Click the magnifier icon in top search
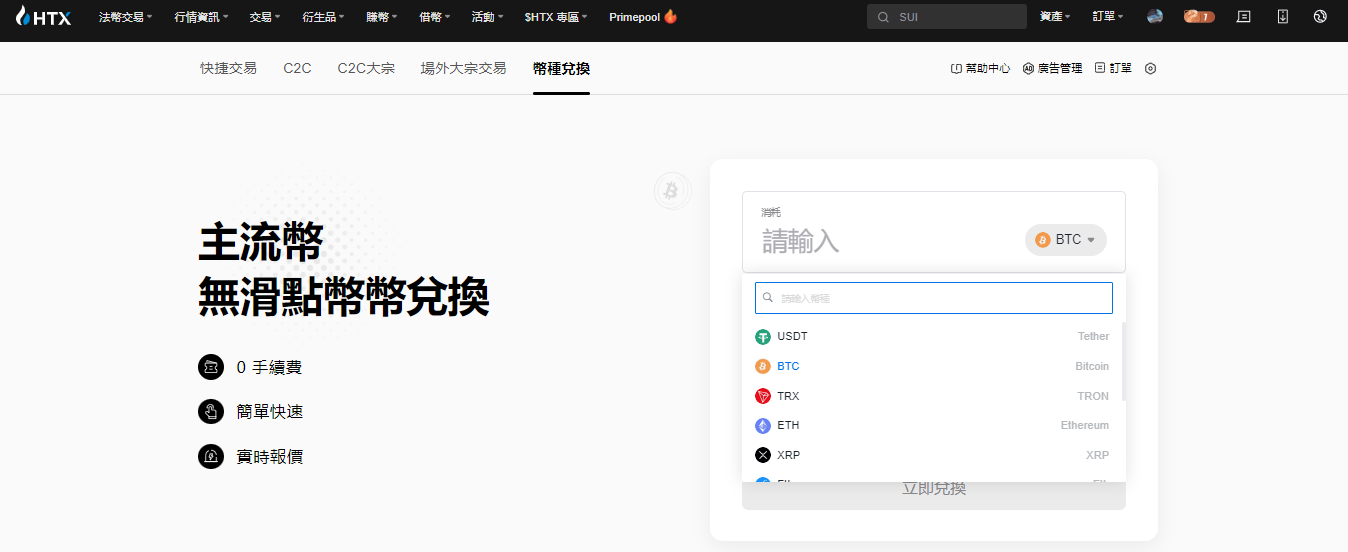Viewport: 1348px width, 552px height. point(883,17)
